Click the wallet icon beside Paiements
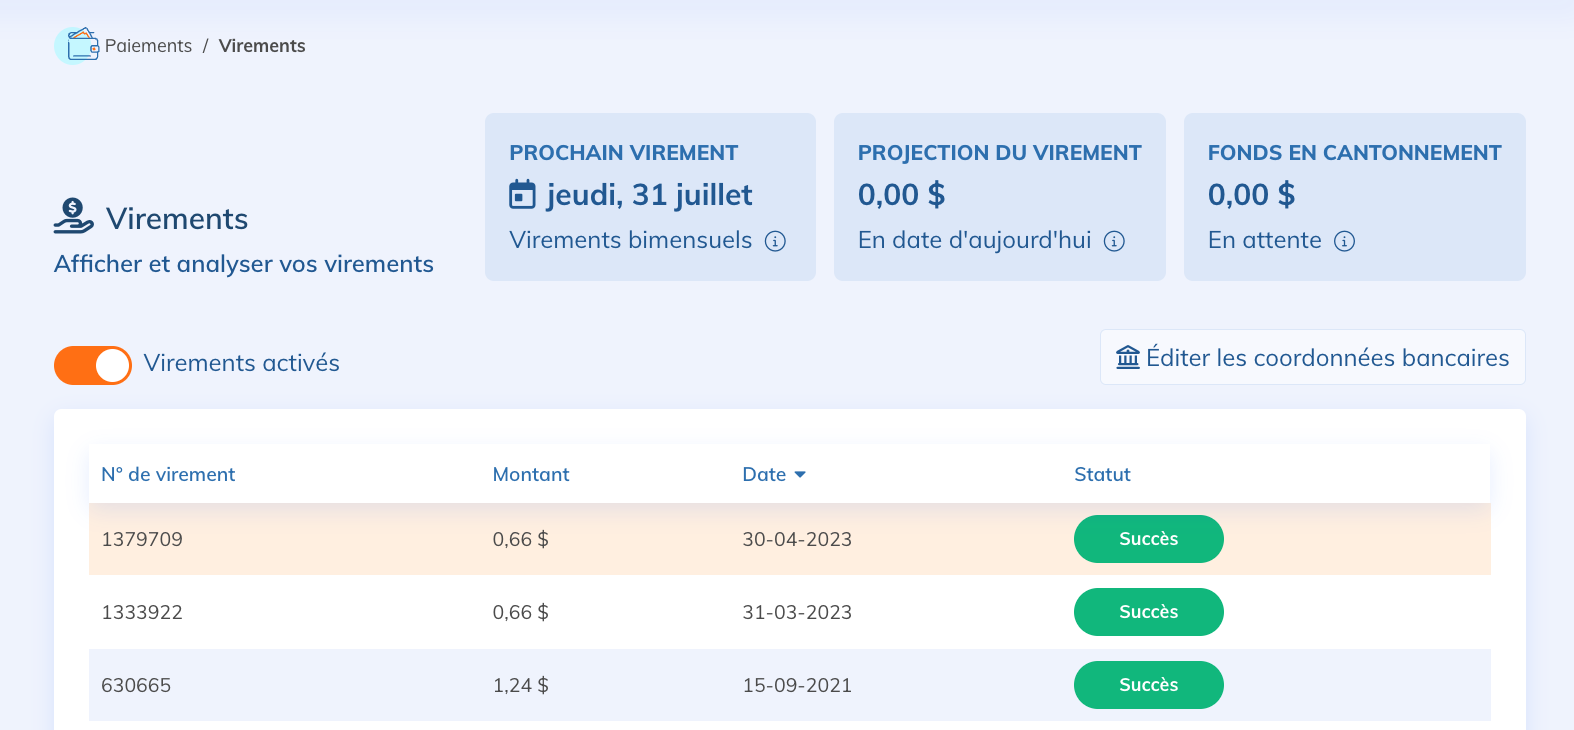Viewport: 1574px width, 730px height. click(78, 46)
